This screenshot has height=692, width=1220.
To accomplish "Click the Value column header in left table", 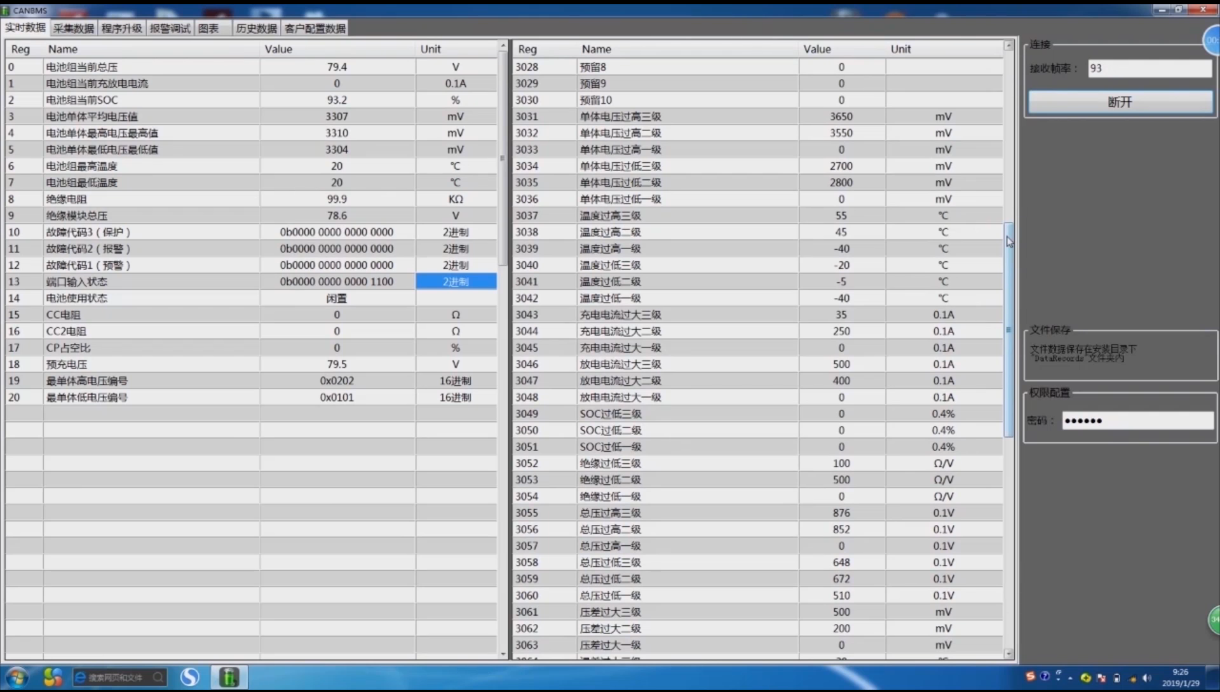I will coord(278,49).
